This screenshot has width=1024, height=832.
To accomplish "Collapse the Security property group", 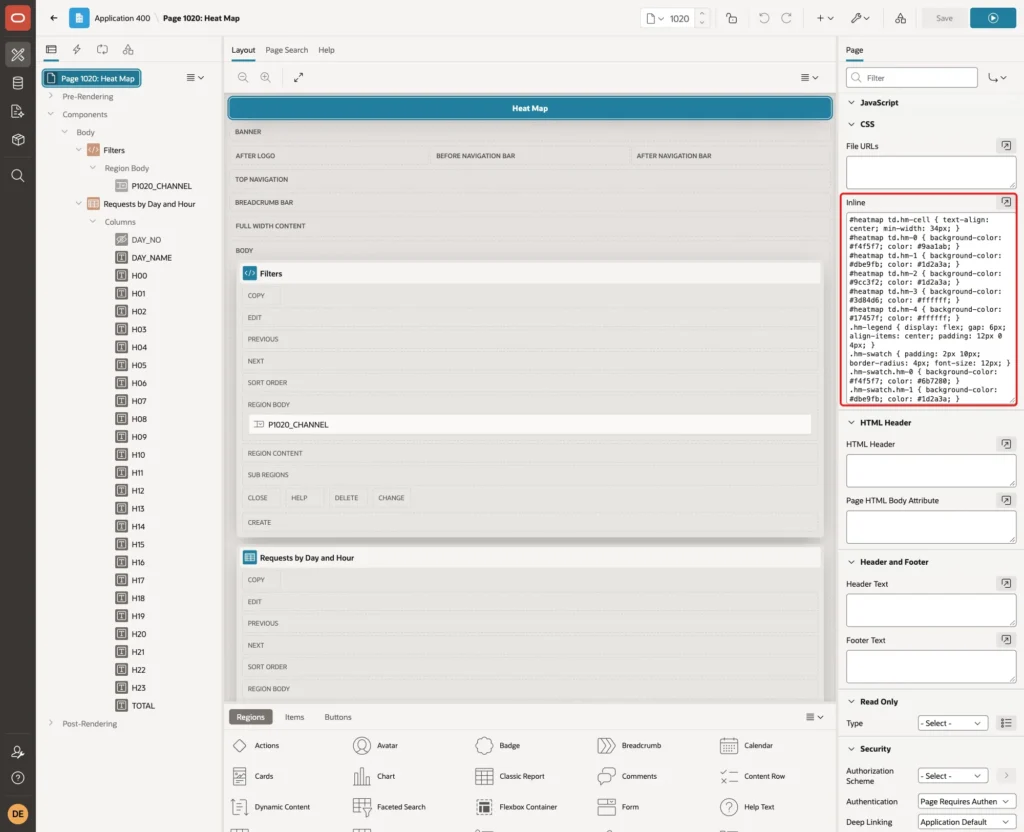I will pos(851,748).
